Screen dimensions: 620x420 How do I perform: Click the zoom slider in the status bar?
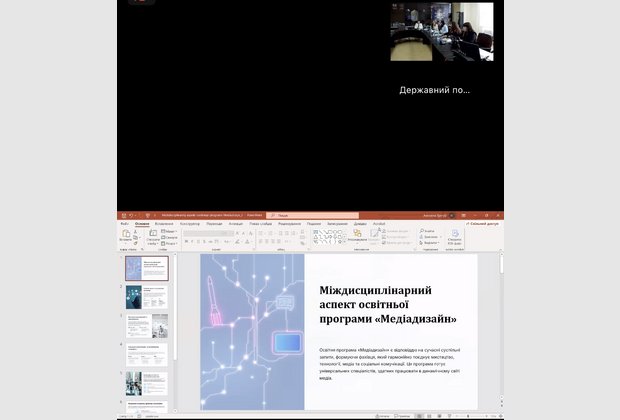[x=468, y=415]
